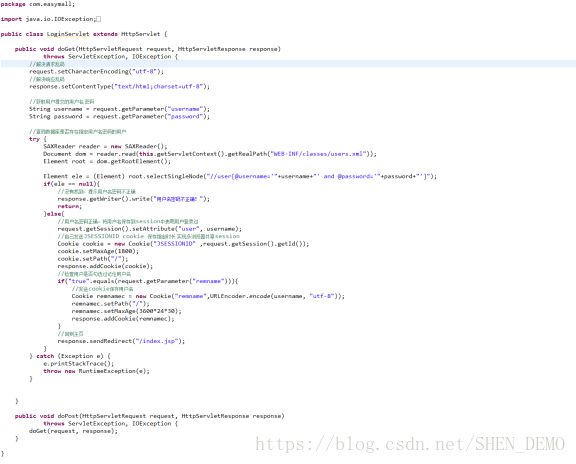Select the "text/html;charset=utf-8" string
The image size is (576, 464).
tap(159, 86)
